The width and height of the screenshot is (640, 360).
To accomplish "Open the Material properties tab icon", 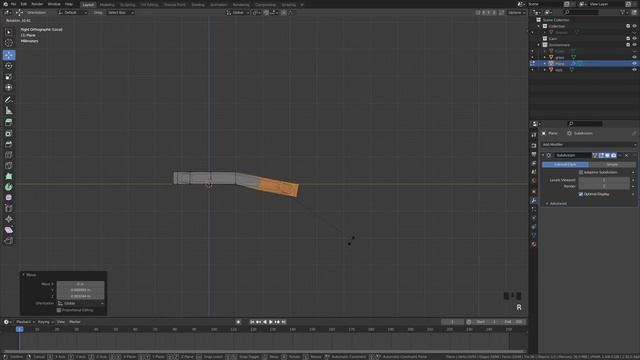I will pos(533,244).
